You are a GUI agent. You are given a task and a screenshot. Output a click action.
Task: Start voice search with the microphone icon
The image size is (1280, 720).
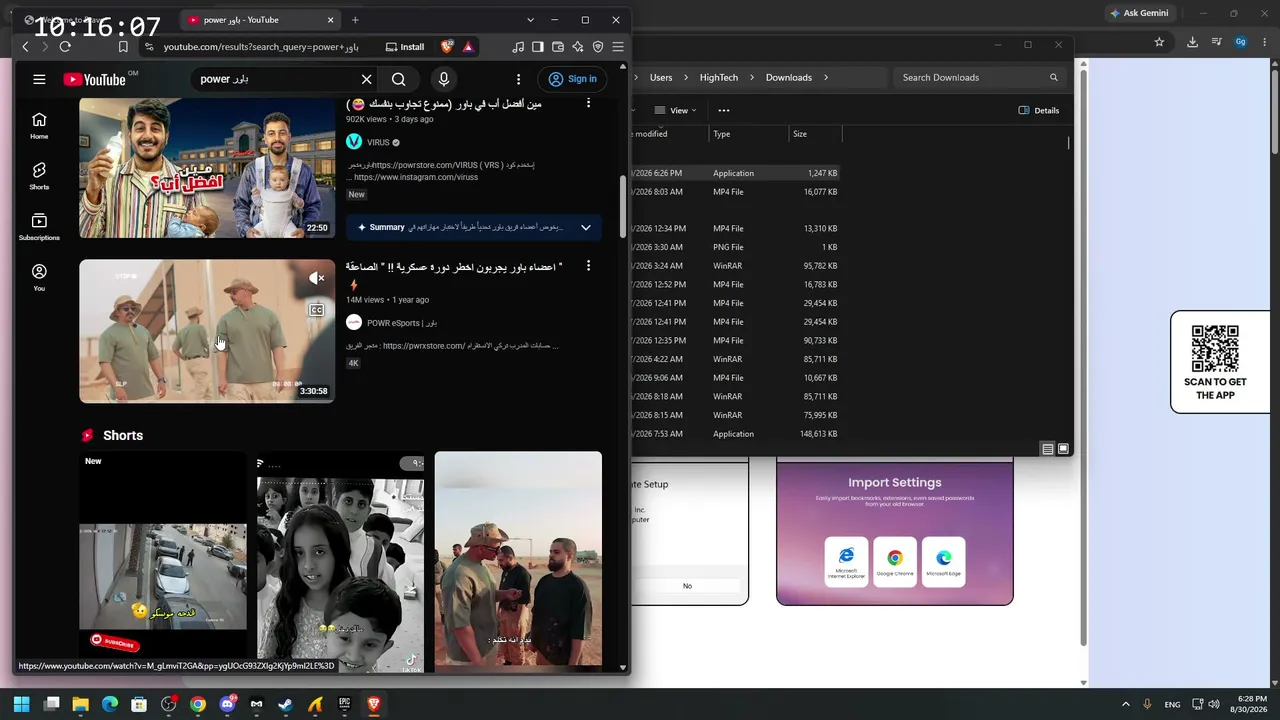[444, 79]
